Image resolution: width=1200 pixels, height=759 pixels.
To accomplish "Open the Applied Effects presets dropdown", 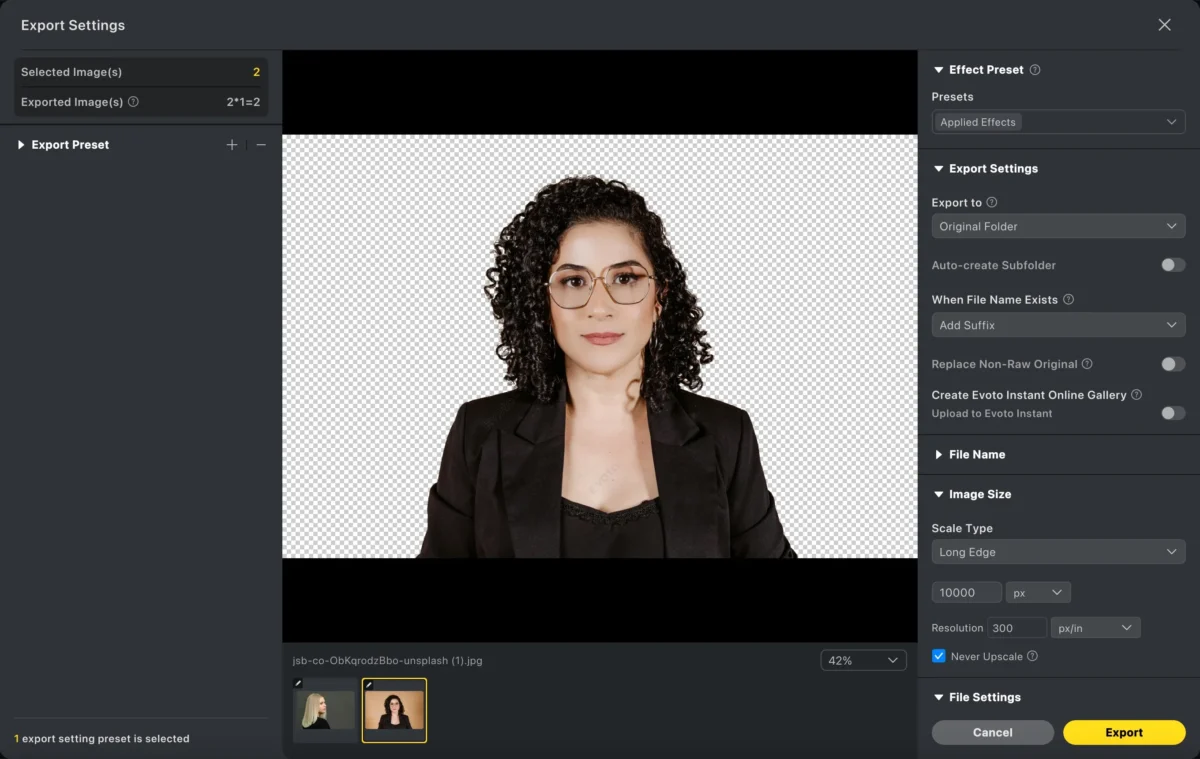I will (1058, 122).
